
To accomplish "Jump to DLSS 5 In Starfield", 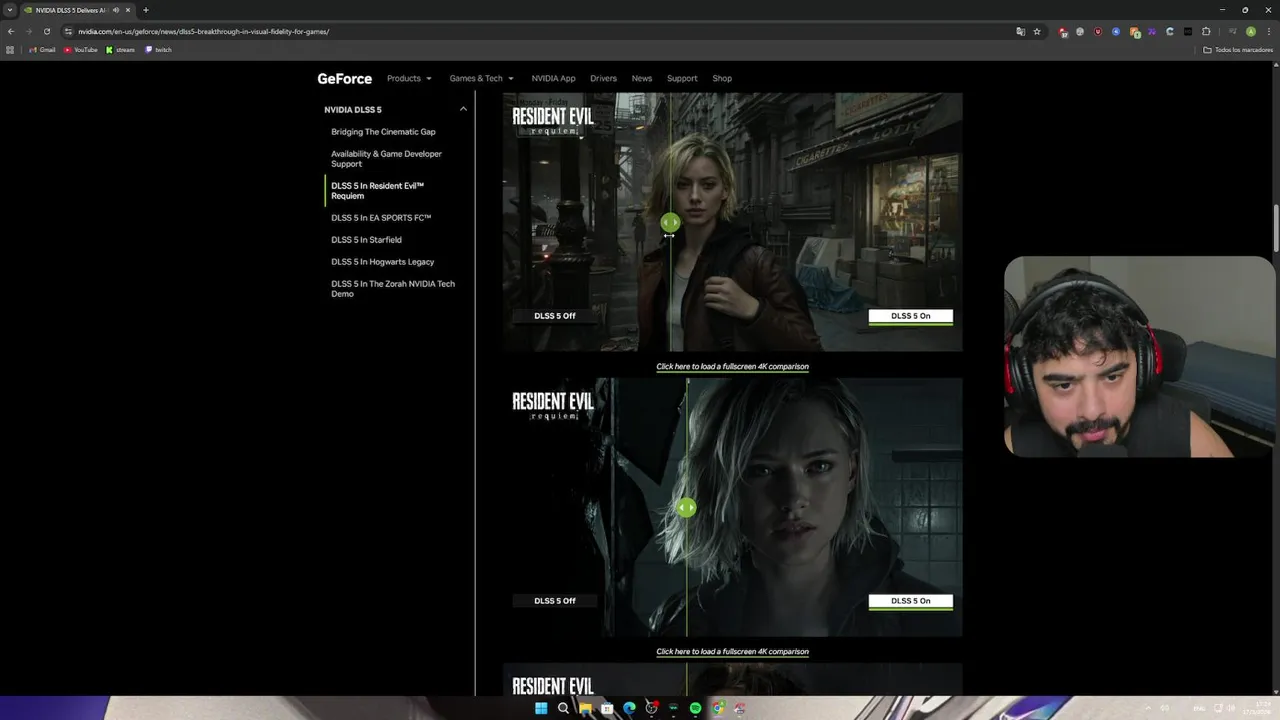I will point(366,240).
